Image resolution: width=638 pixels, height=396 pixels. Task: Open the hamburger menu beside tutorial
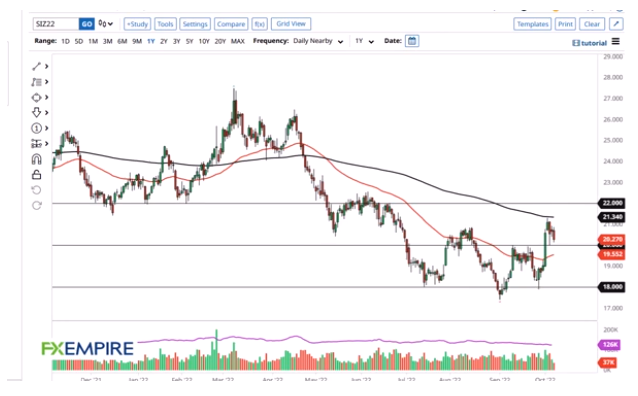pyautogui.click(x=616, y=42)
